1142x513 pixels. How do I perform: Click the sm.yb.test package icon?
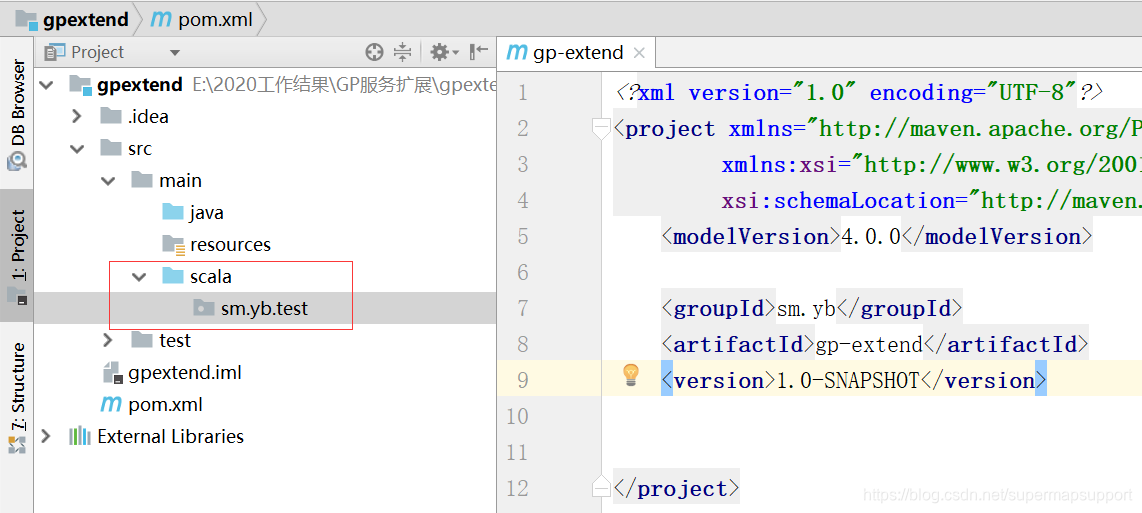[x=204, y=308]
